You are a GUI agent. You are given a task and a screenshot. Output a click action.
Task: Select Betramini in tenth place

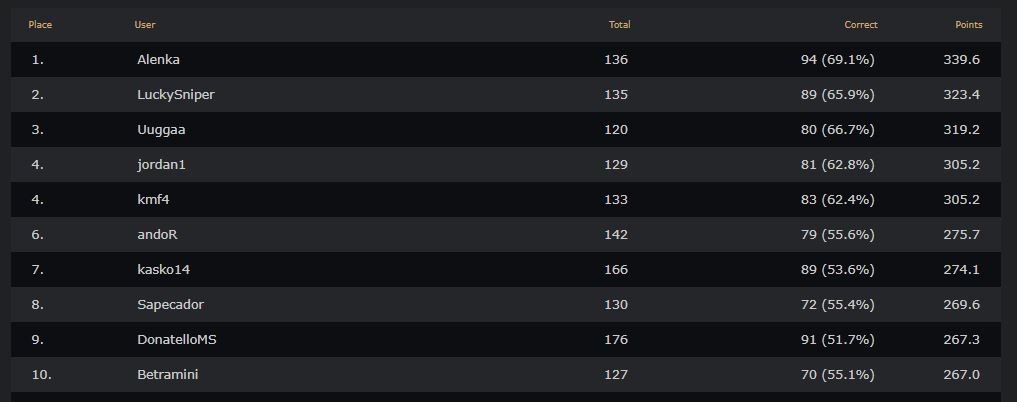click(x=167, y=375)
